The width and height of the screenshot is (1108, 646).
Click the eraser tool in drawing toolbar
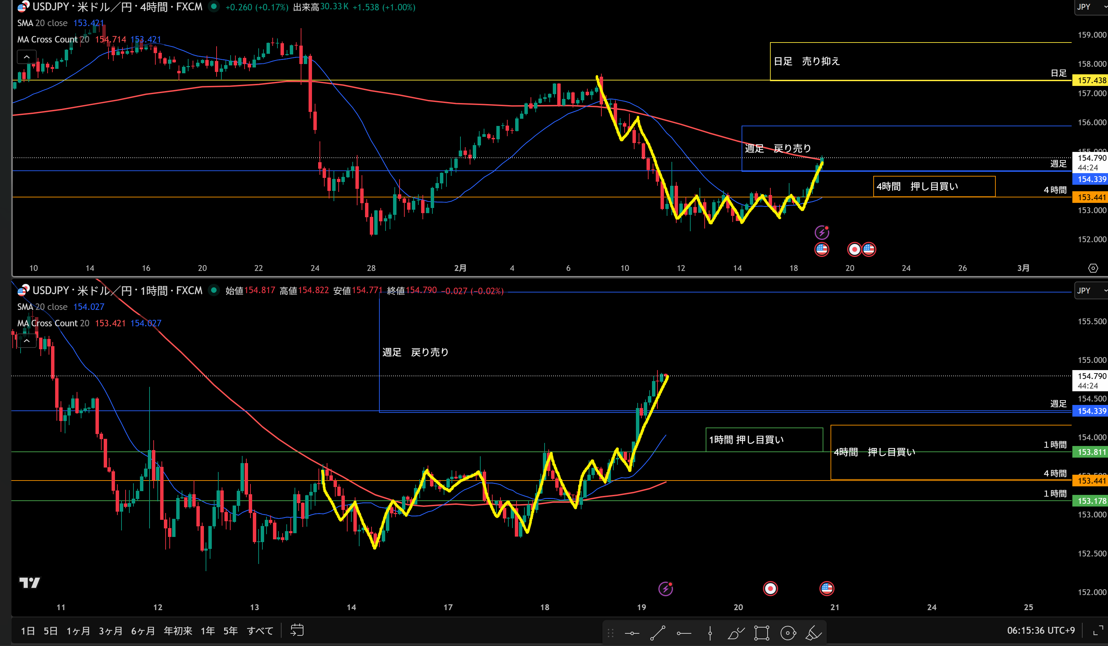(814, 633)
